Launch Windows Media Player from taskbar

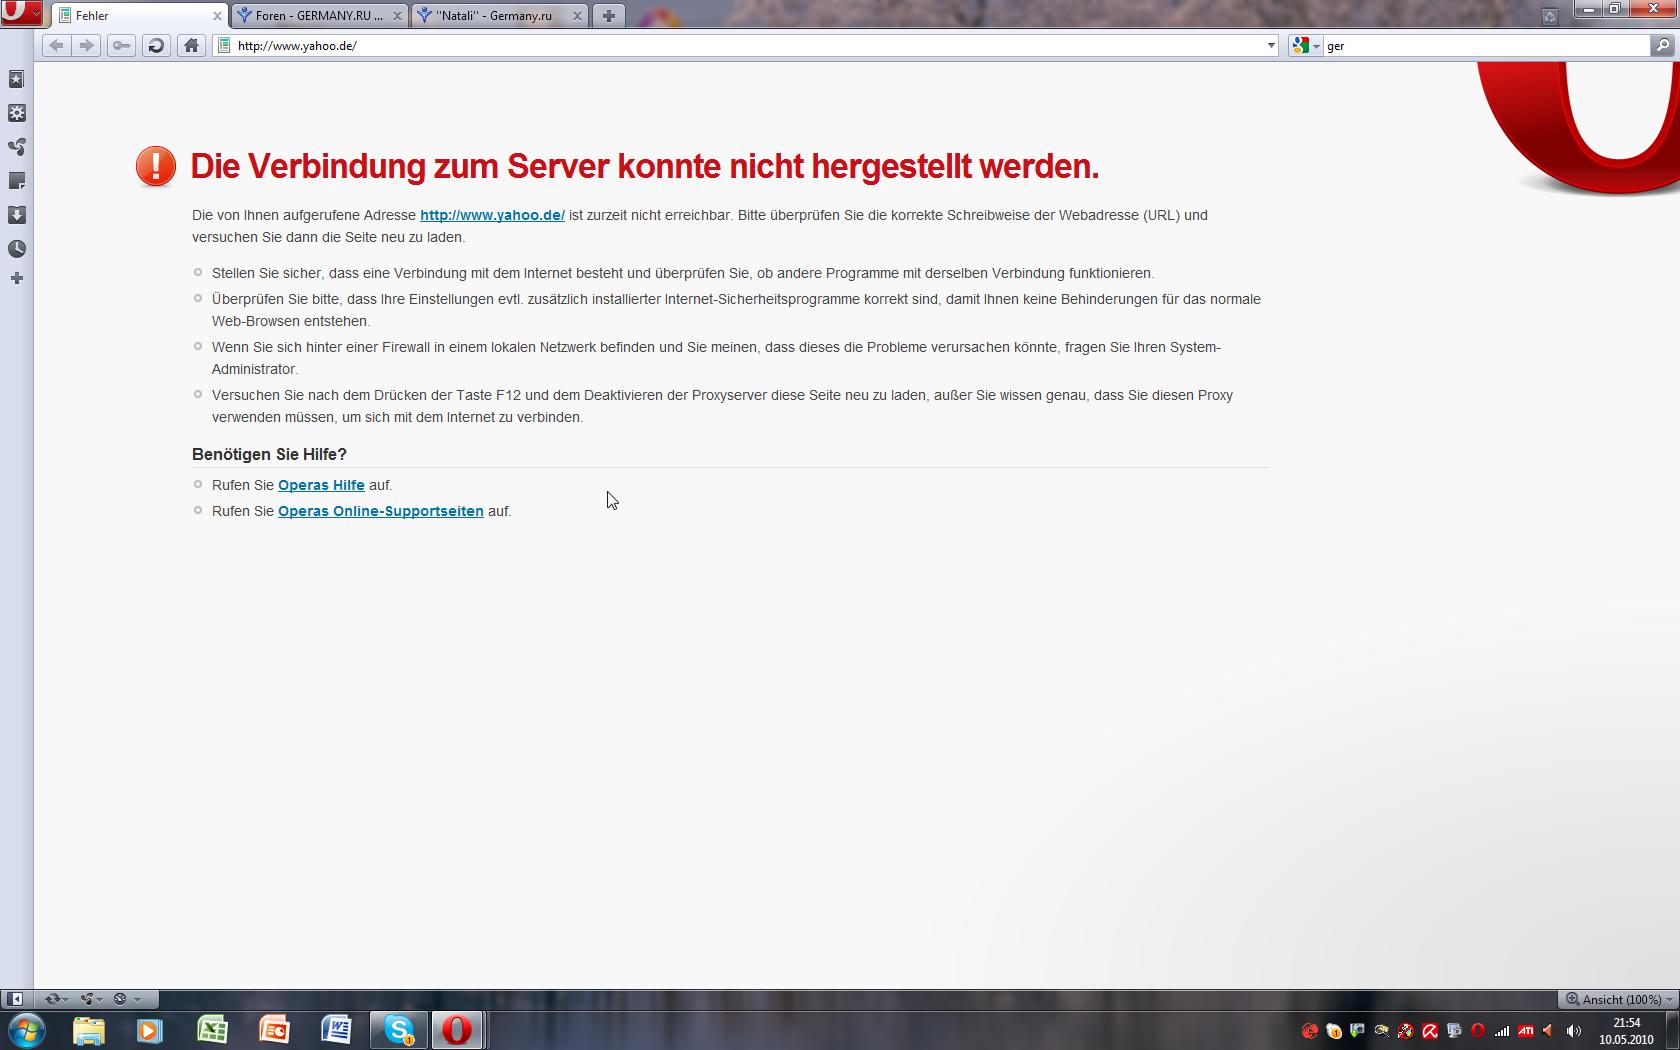150,1030
